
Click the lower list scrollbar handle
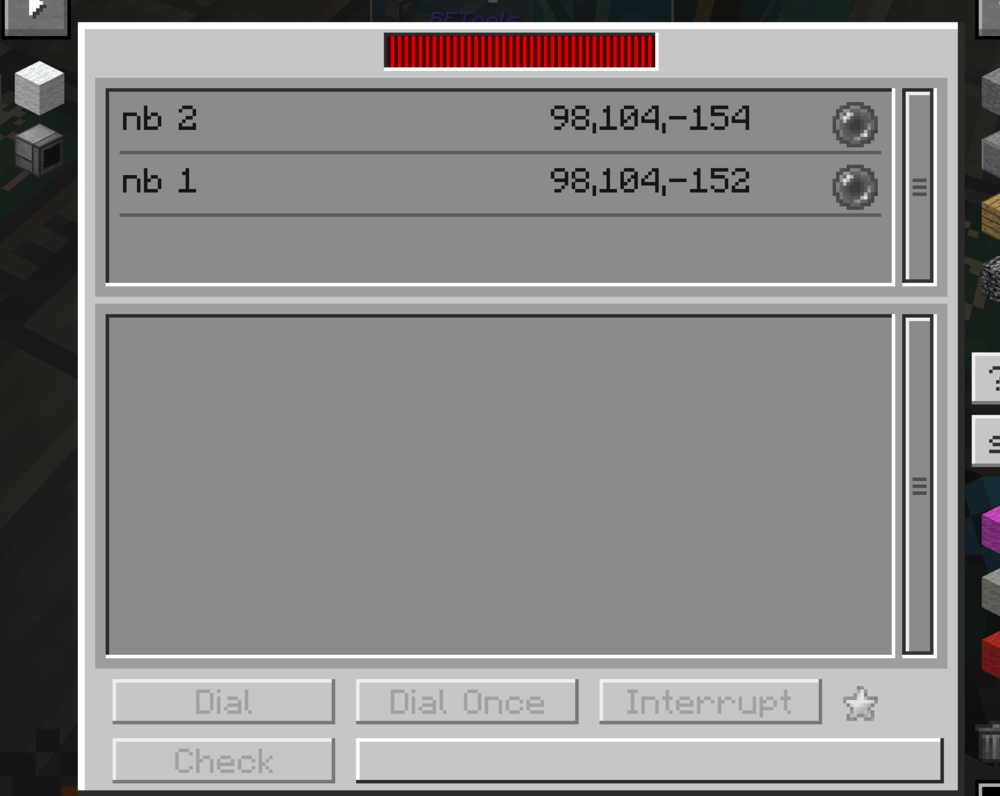pos(919,485)
